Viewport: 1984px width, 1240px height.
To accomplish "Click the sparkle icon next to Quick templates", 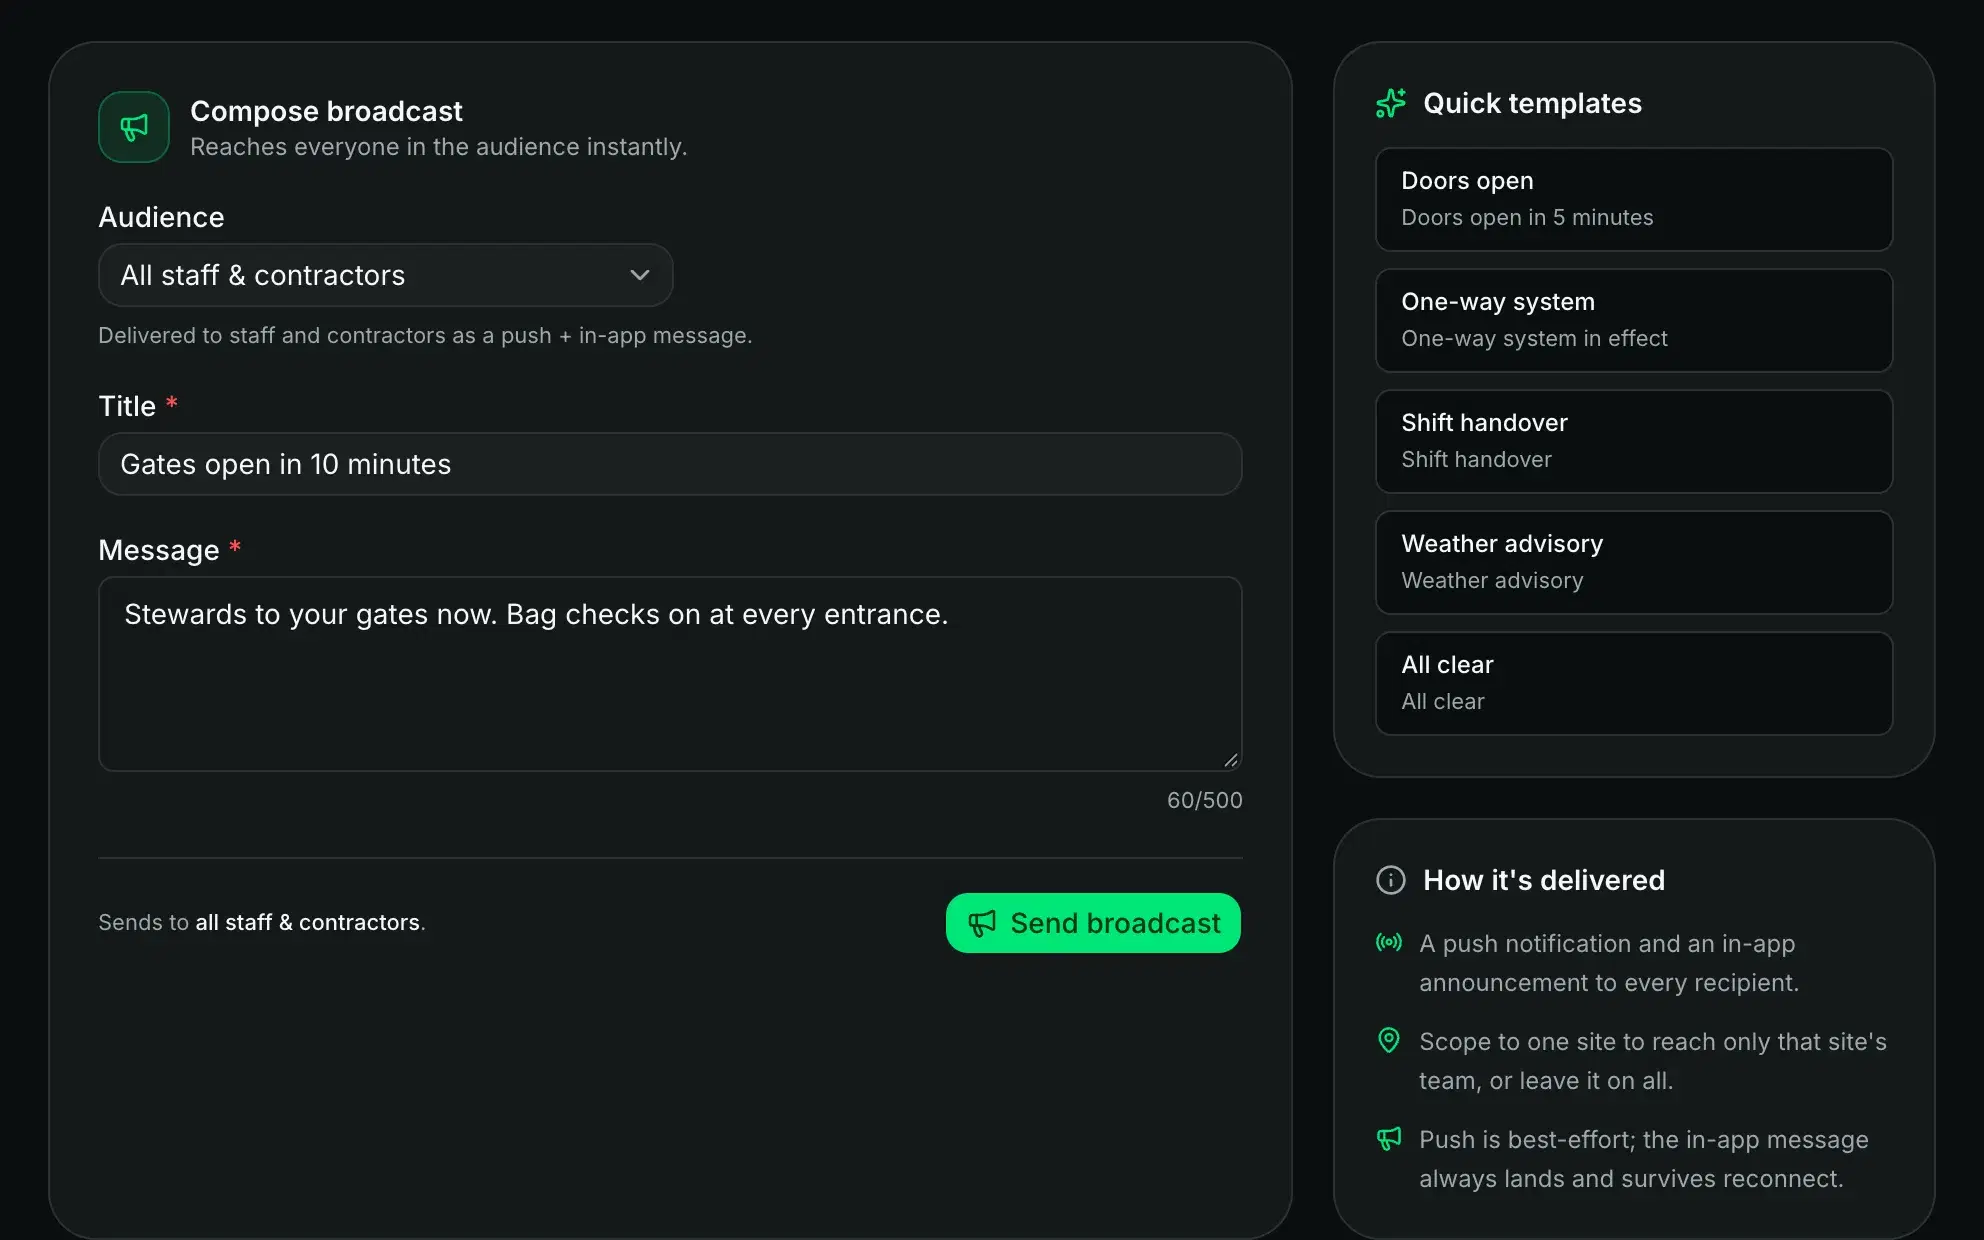I will coord(1391,103).
